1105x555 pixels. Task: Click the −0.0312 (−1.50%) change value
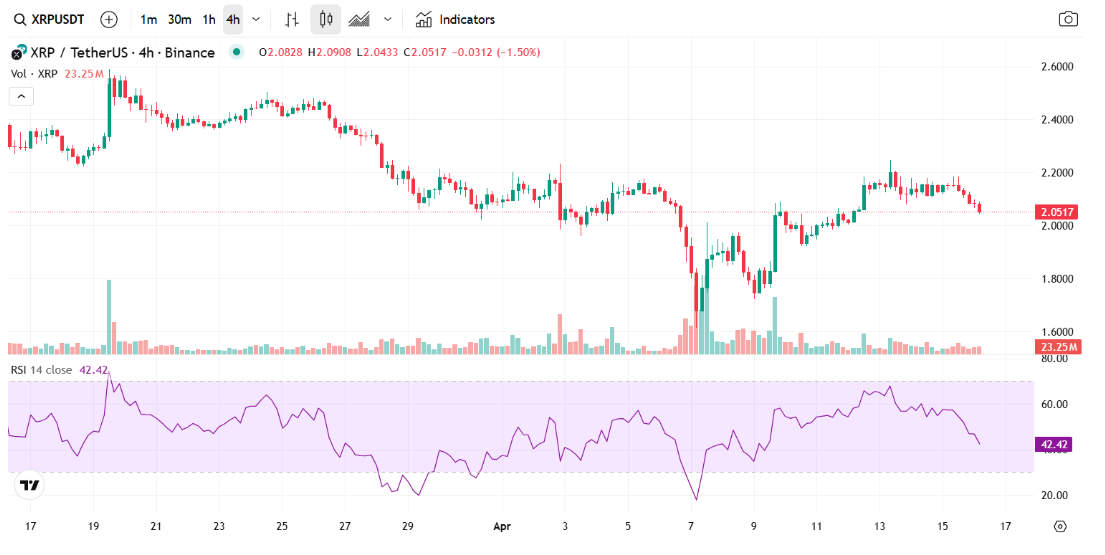pos(496,52)
